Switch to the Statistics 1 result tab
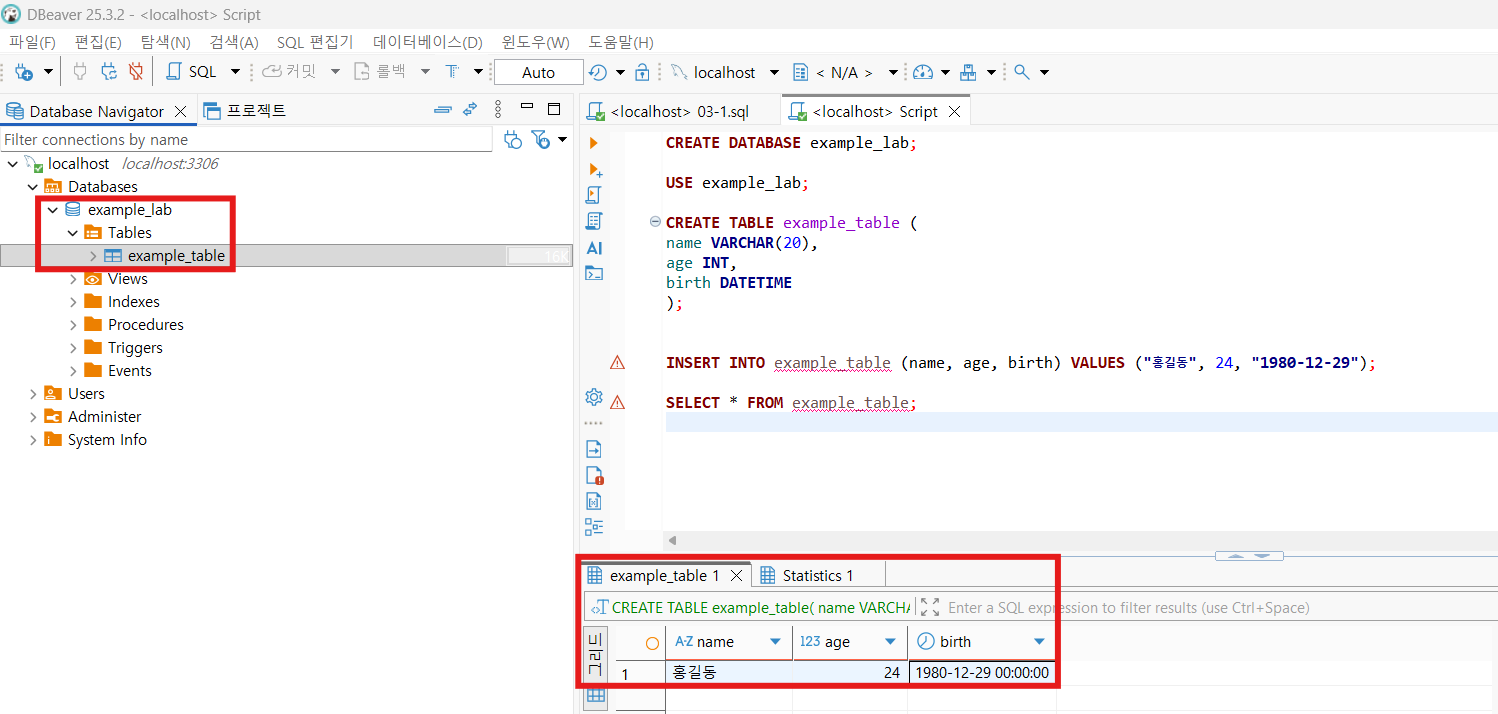Image resolution: width=1498 pixels, height=714 pixels. point(816,575)
